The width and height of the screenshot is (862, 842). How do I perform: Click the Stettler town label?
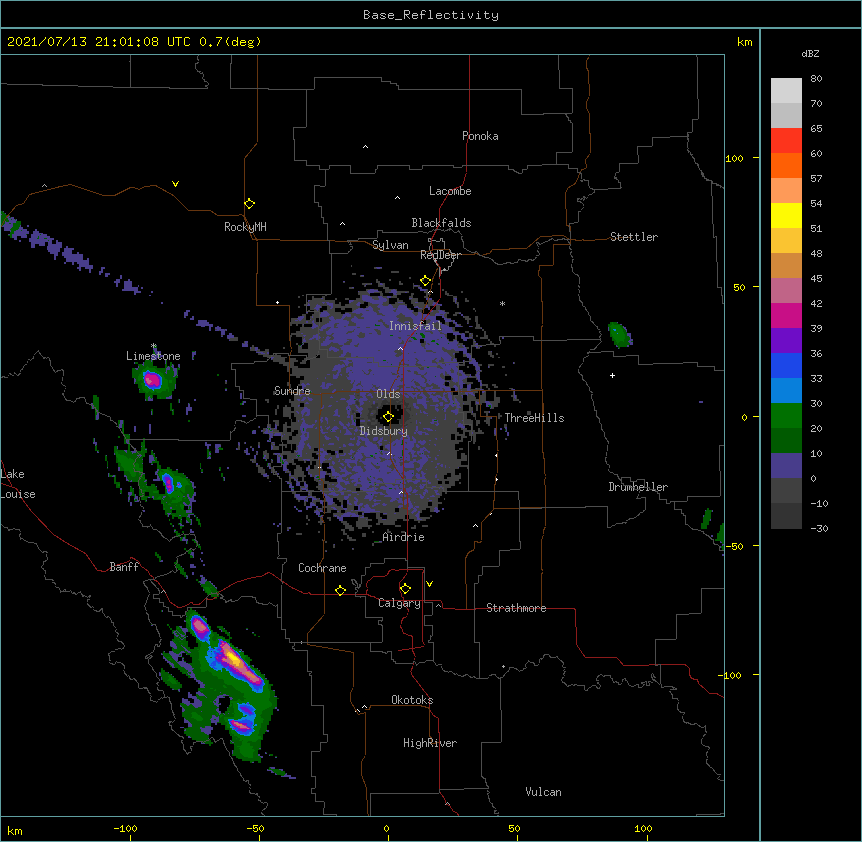(x=634, y=237)
